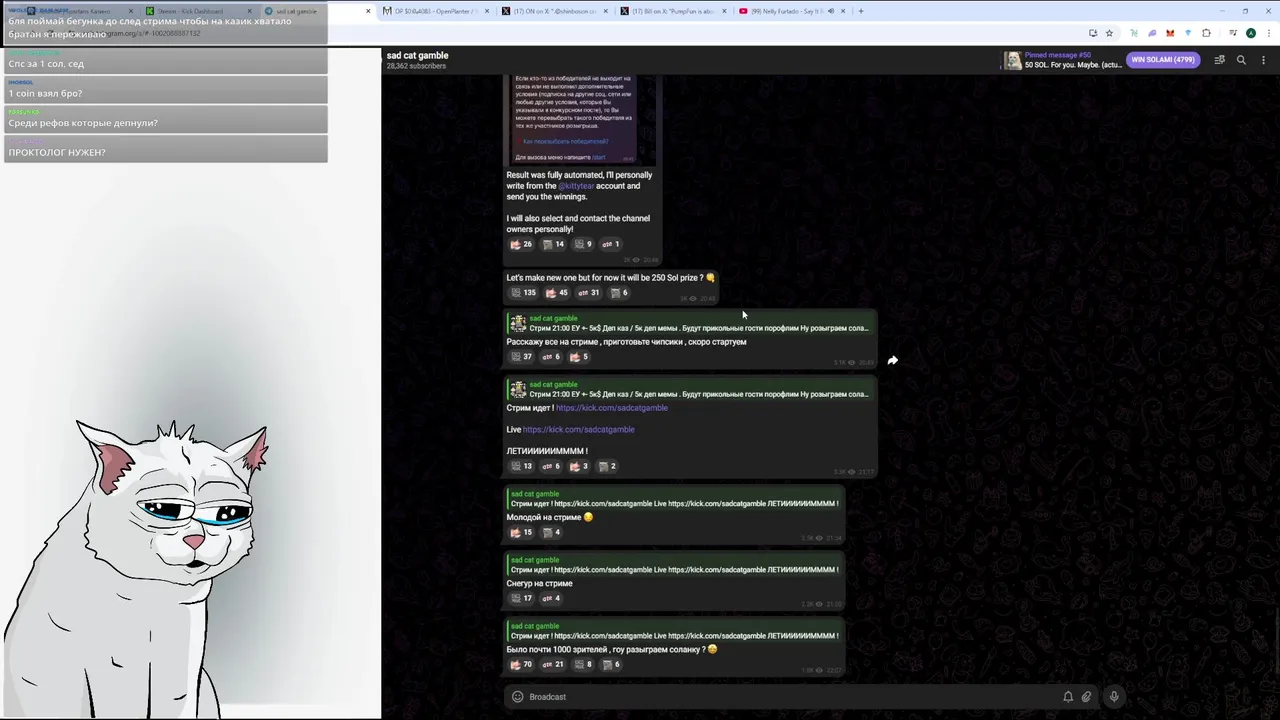Add the 9 reaction on automated result post
Screen dimensions: 1280x720
point(583,244)
